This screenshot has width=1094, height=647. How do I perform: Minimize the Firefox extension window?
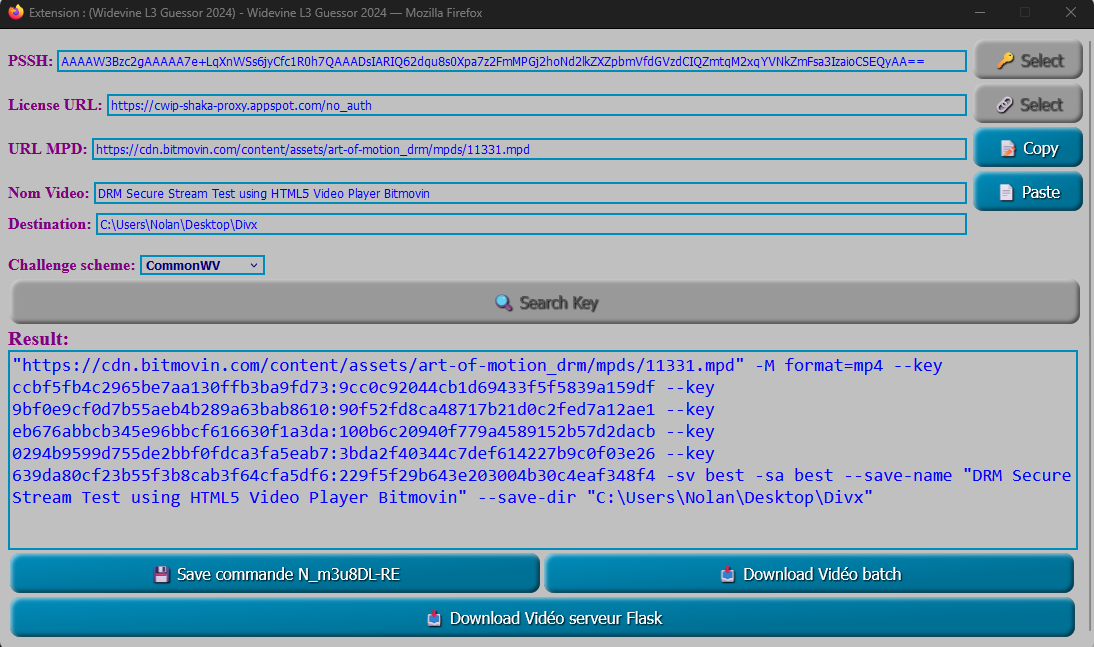point(980,13)
